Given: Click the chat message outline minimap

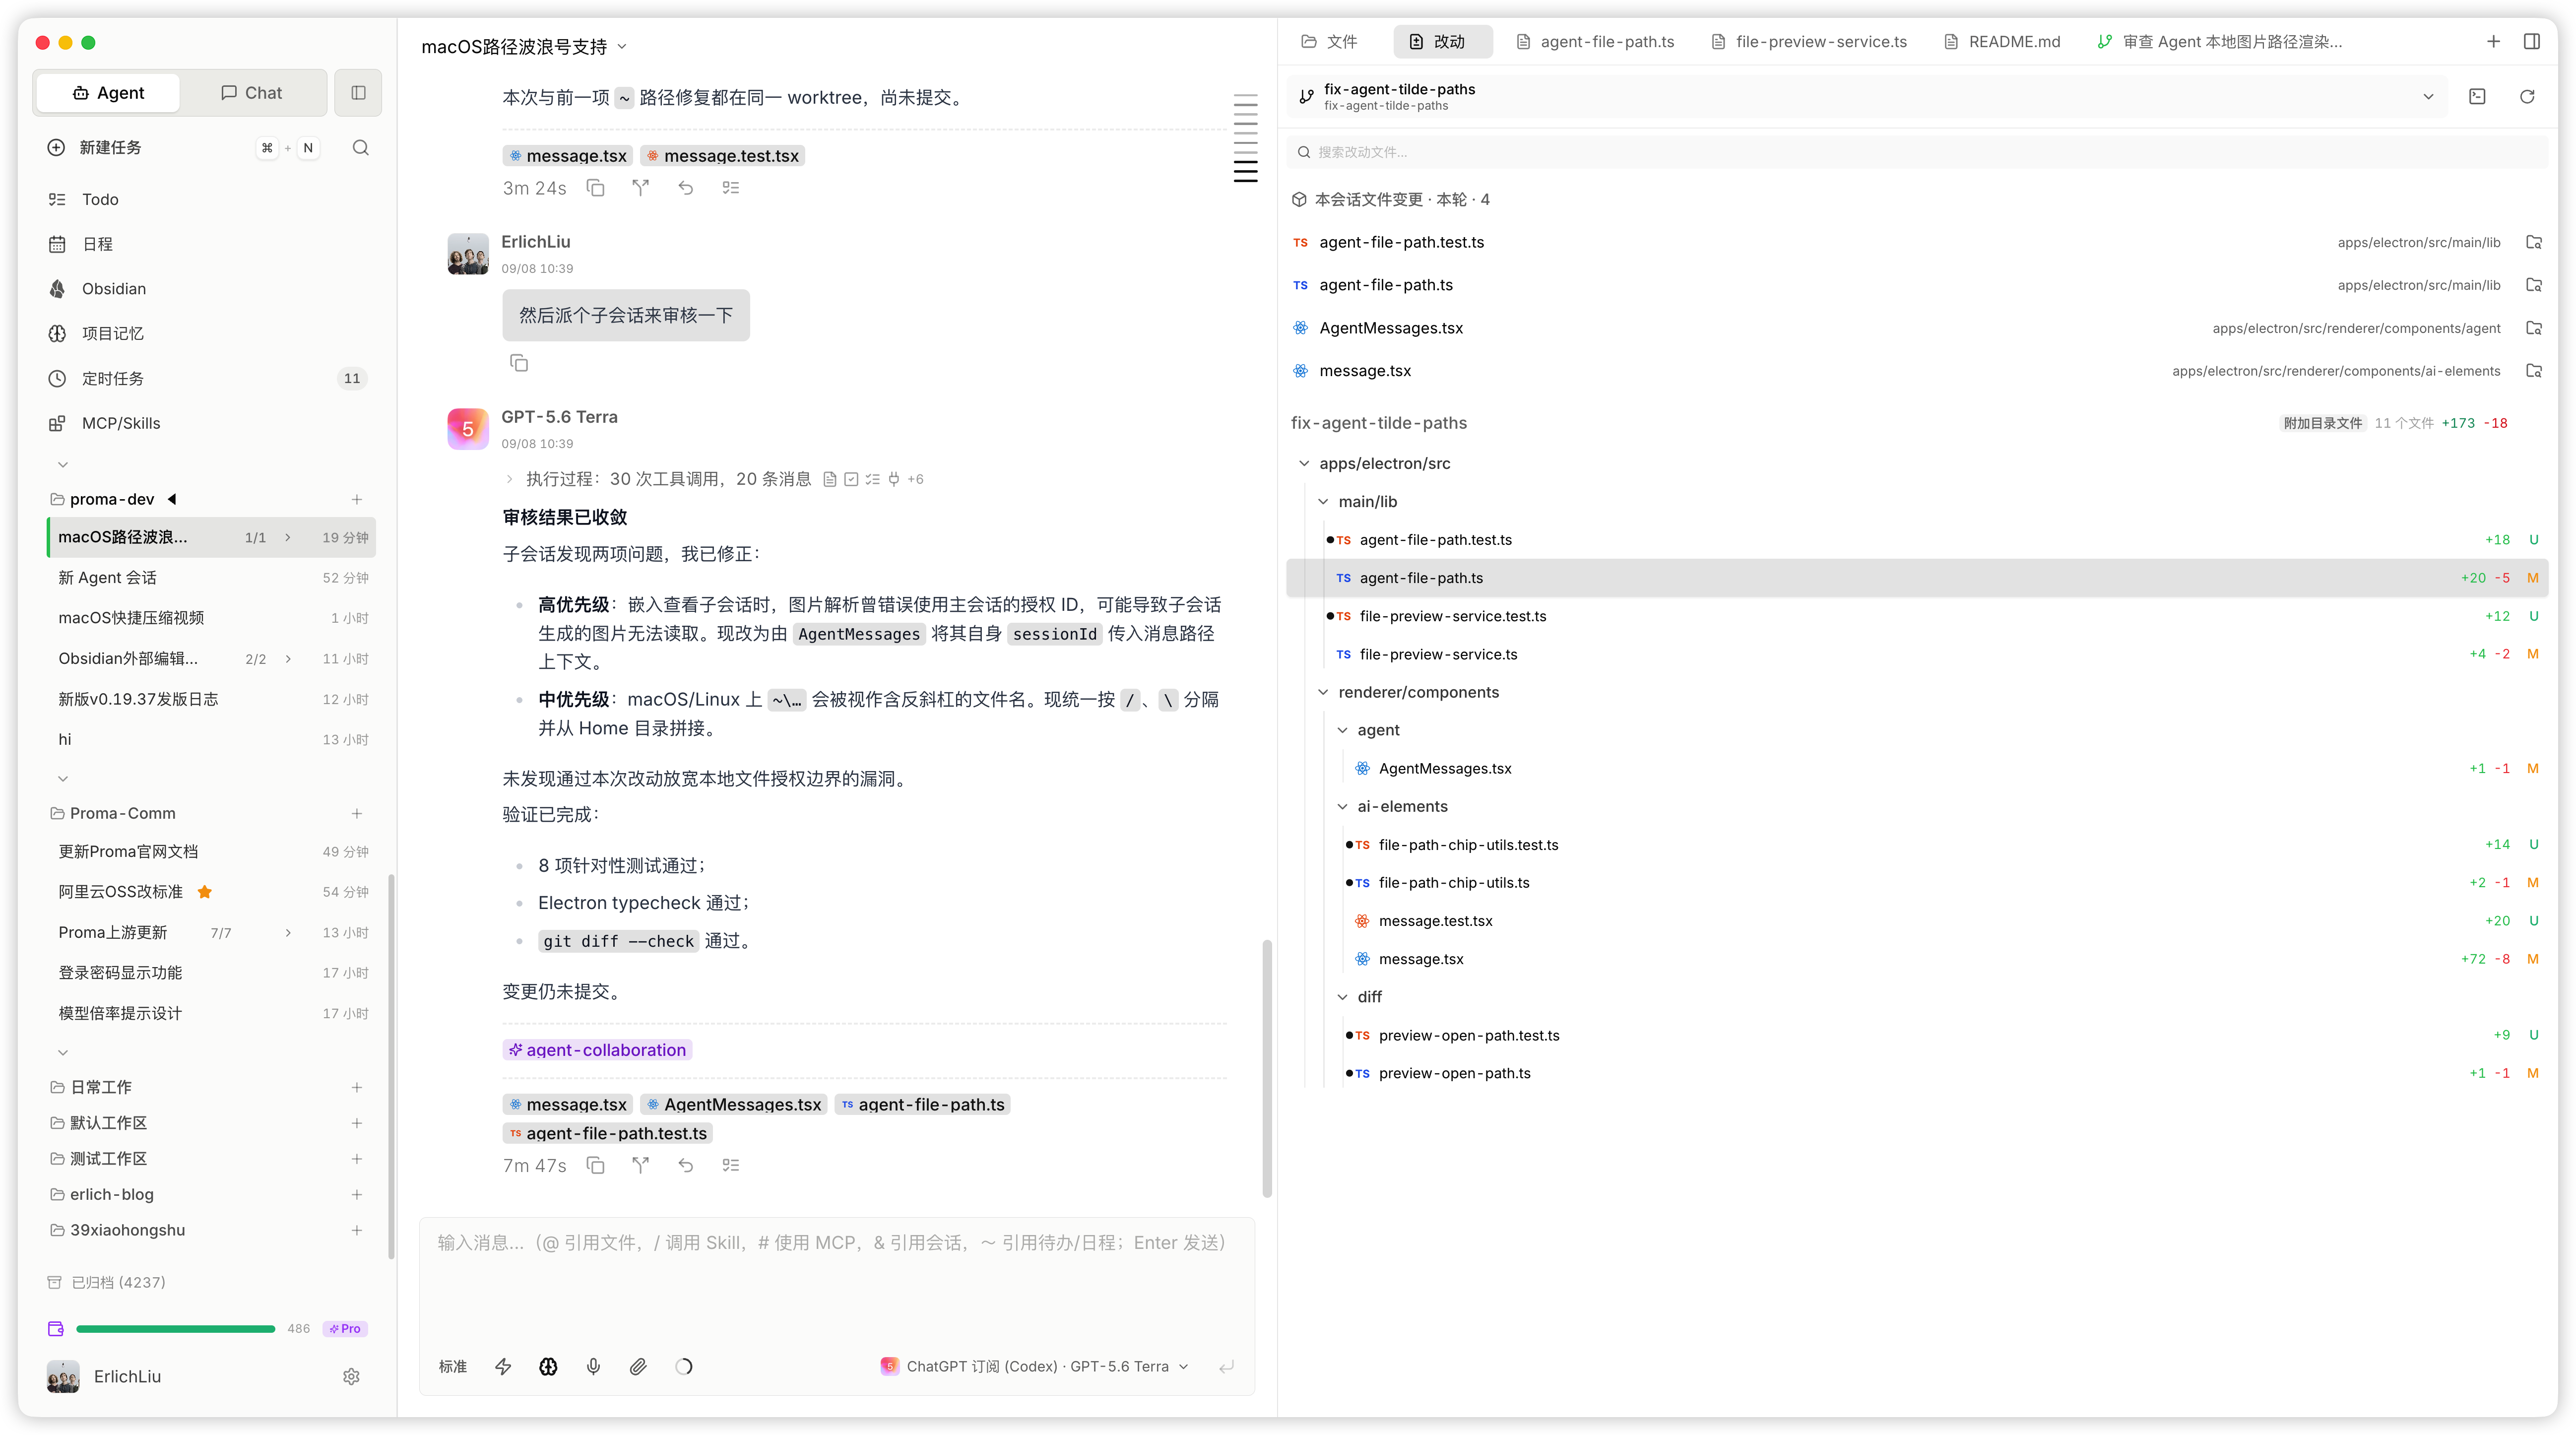Looking at the screenshot, I should (1245, 138).
